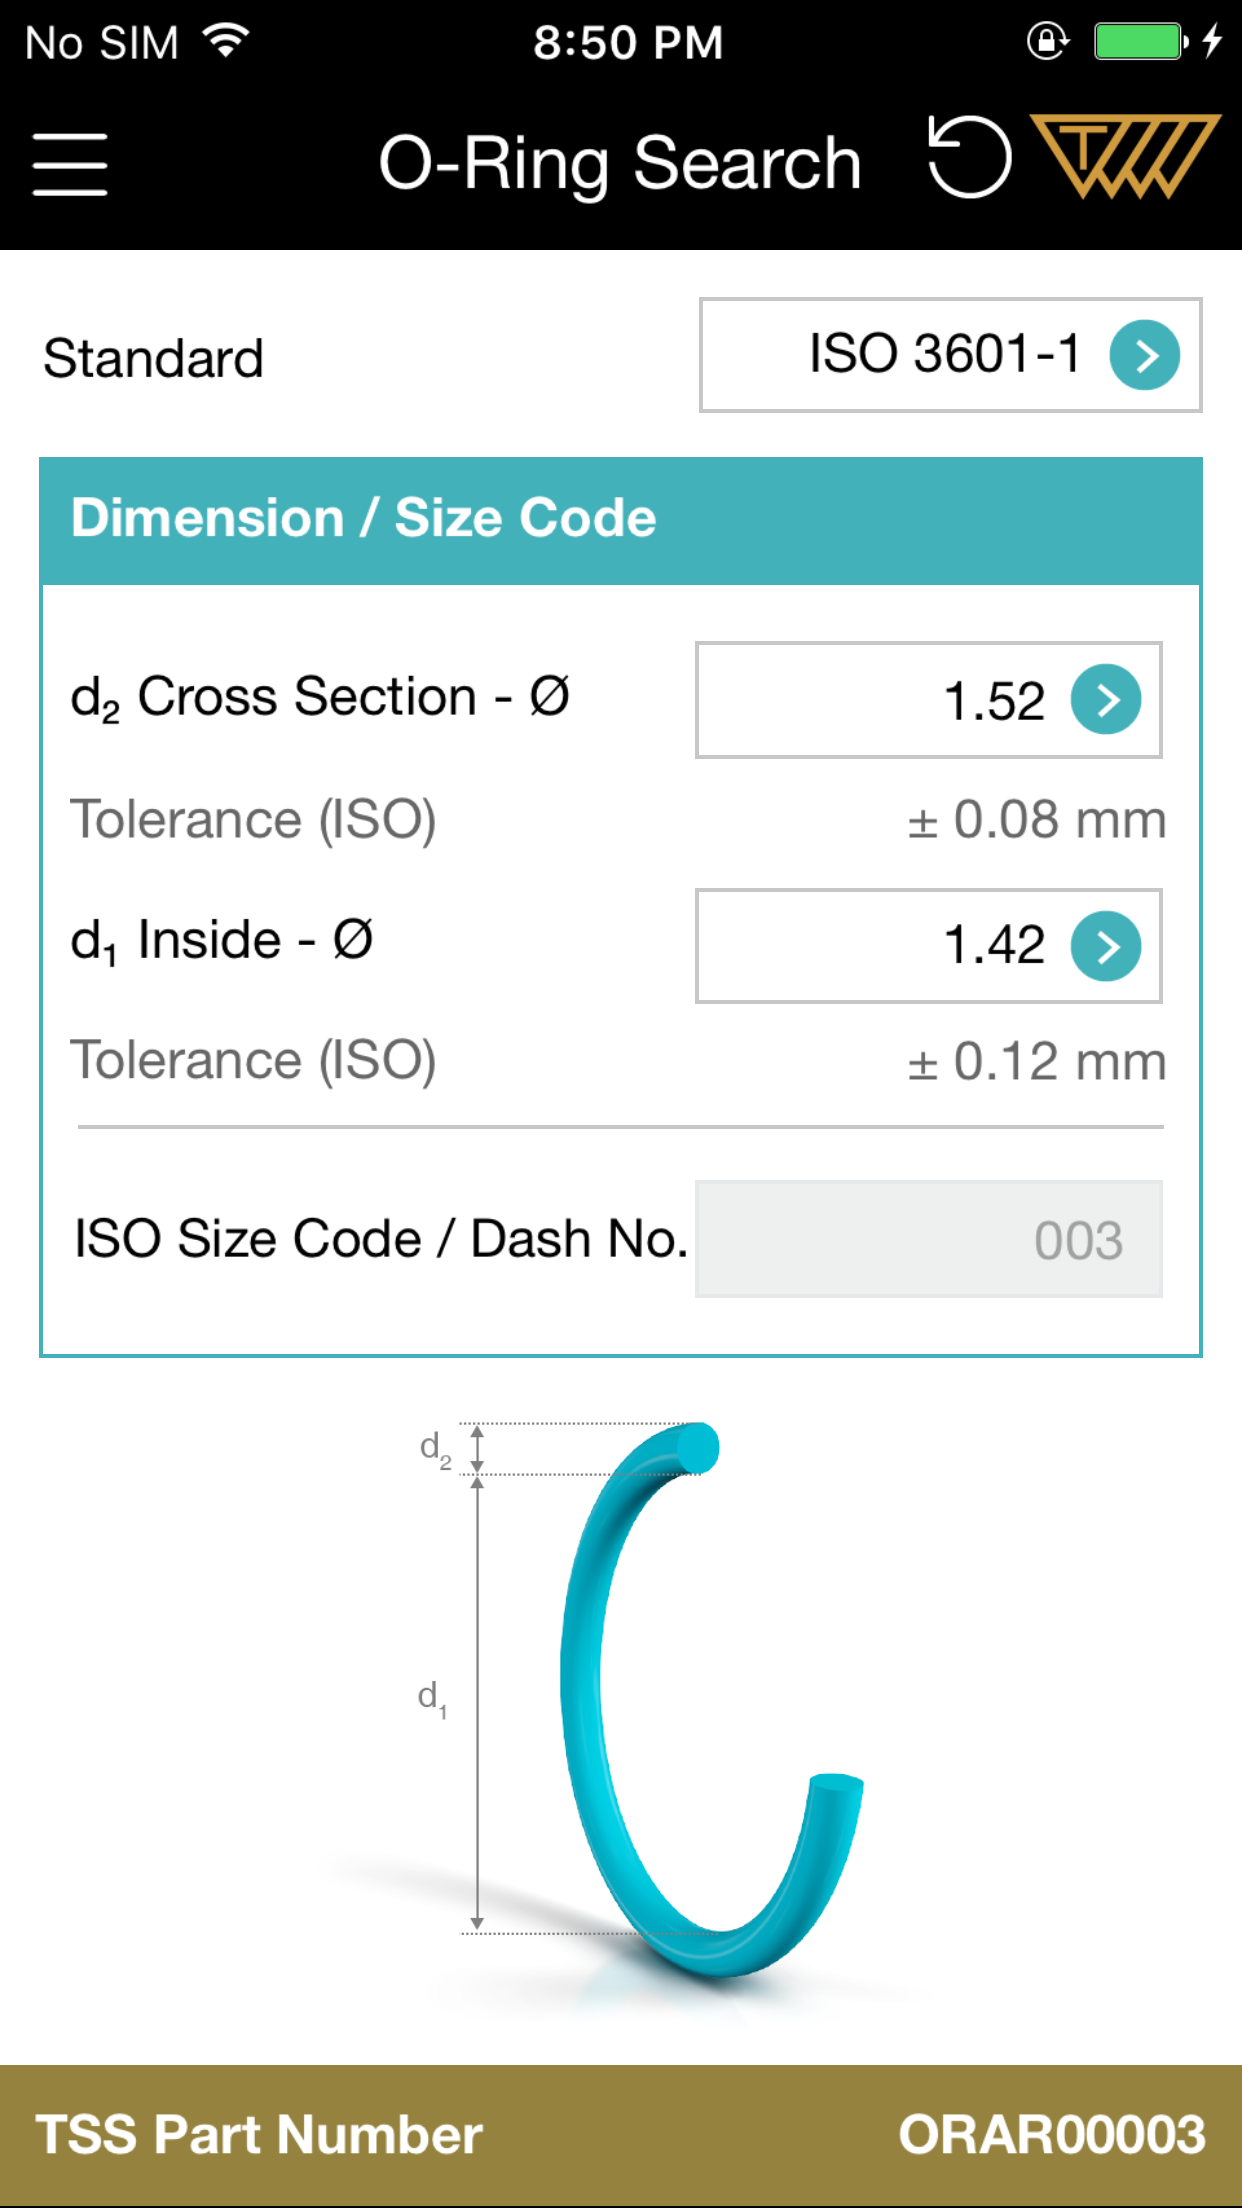Select part number ORAR00003
This screenshot has width=1242, height=2208.
click(1050, 2133)
